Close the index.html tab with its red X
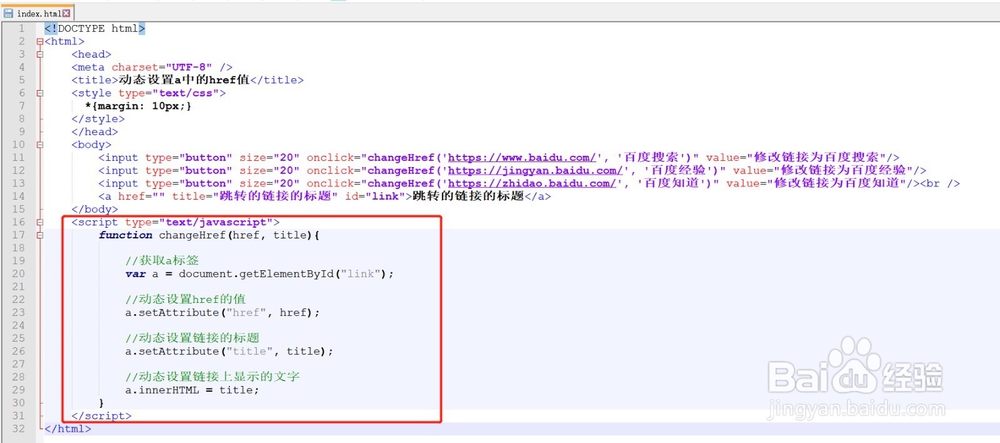This screenshot has height=443, width=1000. tap(67, 13)
